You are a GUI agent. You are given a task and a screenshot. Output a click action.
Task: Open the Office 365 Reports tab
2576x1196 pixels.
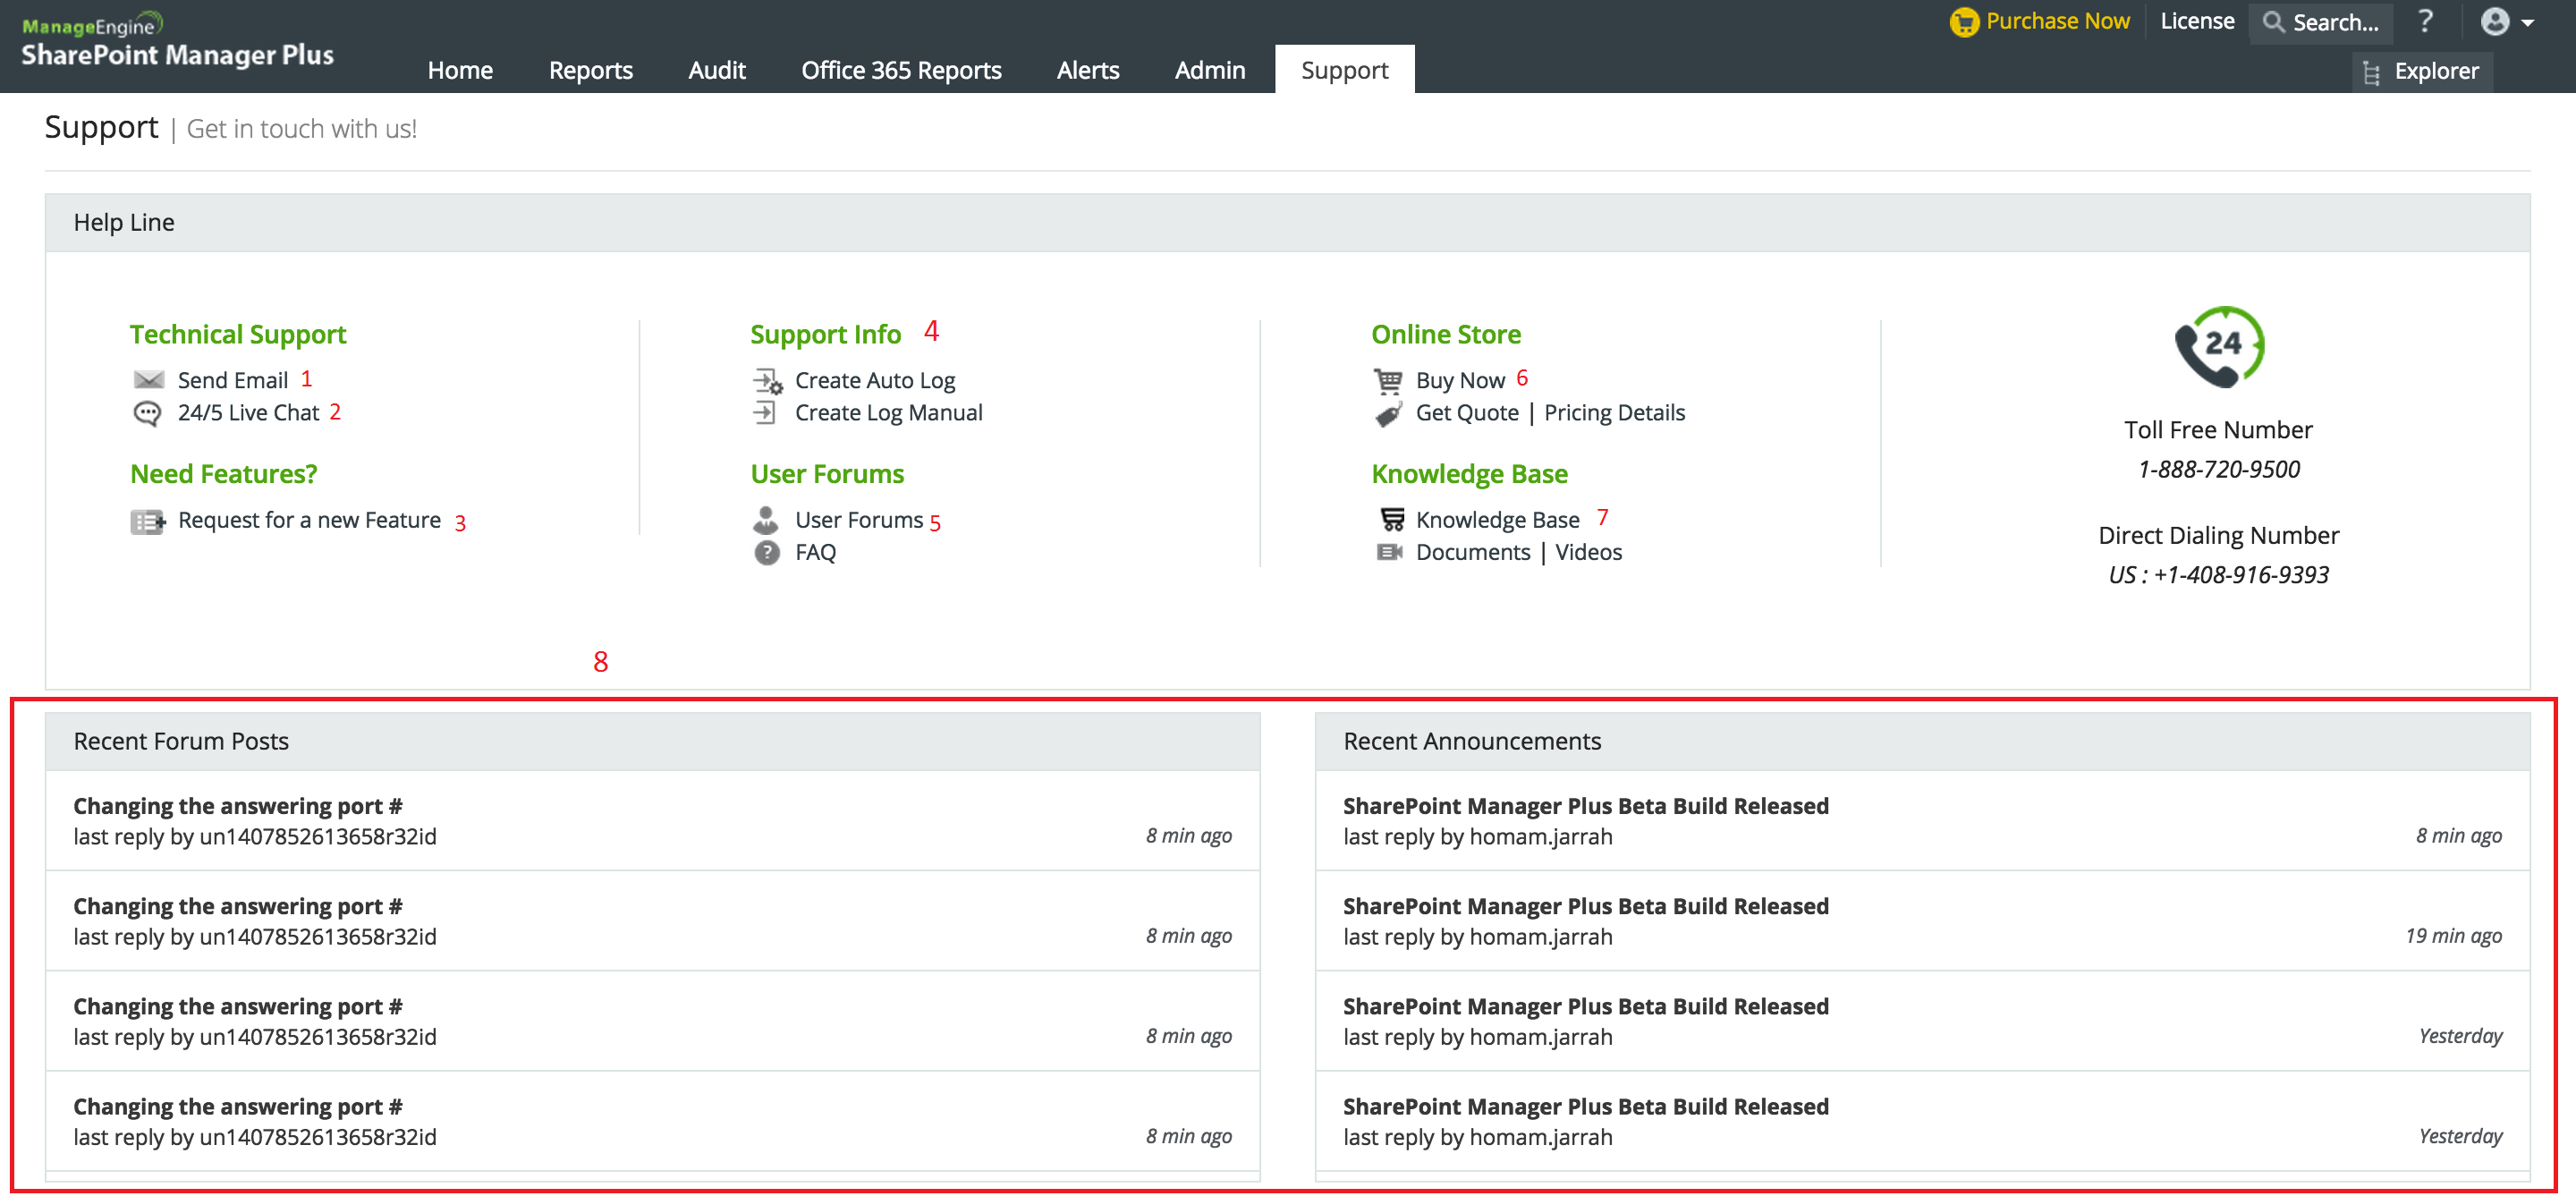tap(900, 70)
